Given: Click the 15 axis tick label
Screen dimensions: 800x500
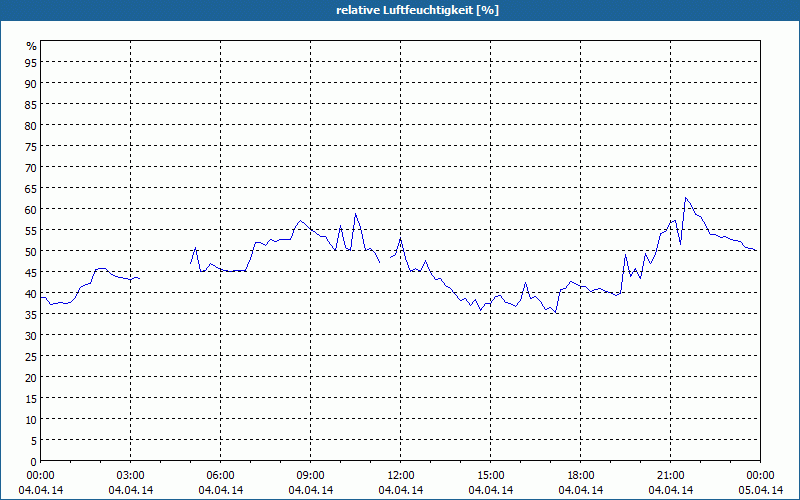Looking at the screenshot, I should (x=31, y=398).
